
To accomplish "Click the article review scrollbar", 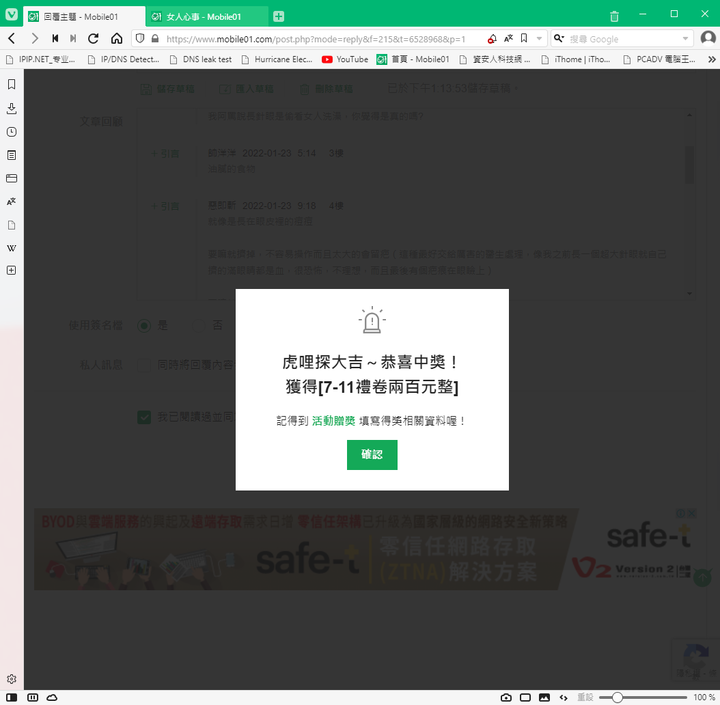I will [689, 165].
